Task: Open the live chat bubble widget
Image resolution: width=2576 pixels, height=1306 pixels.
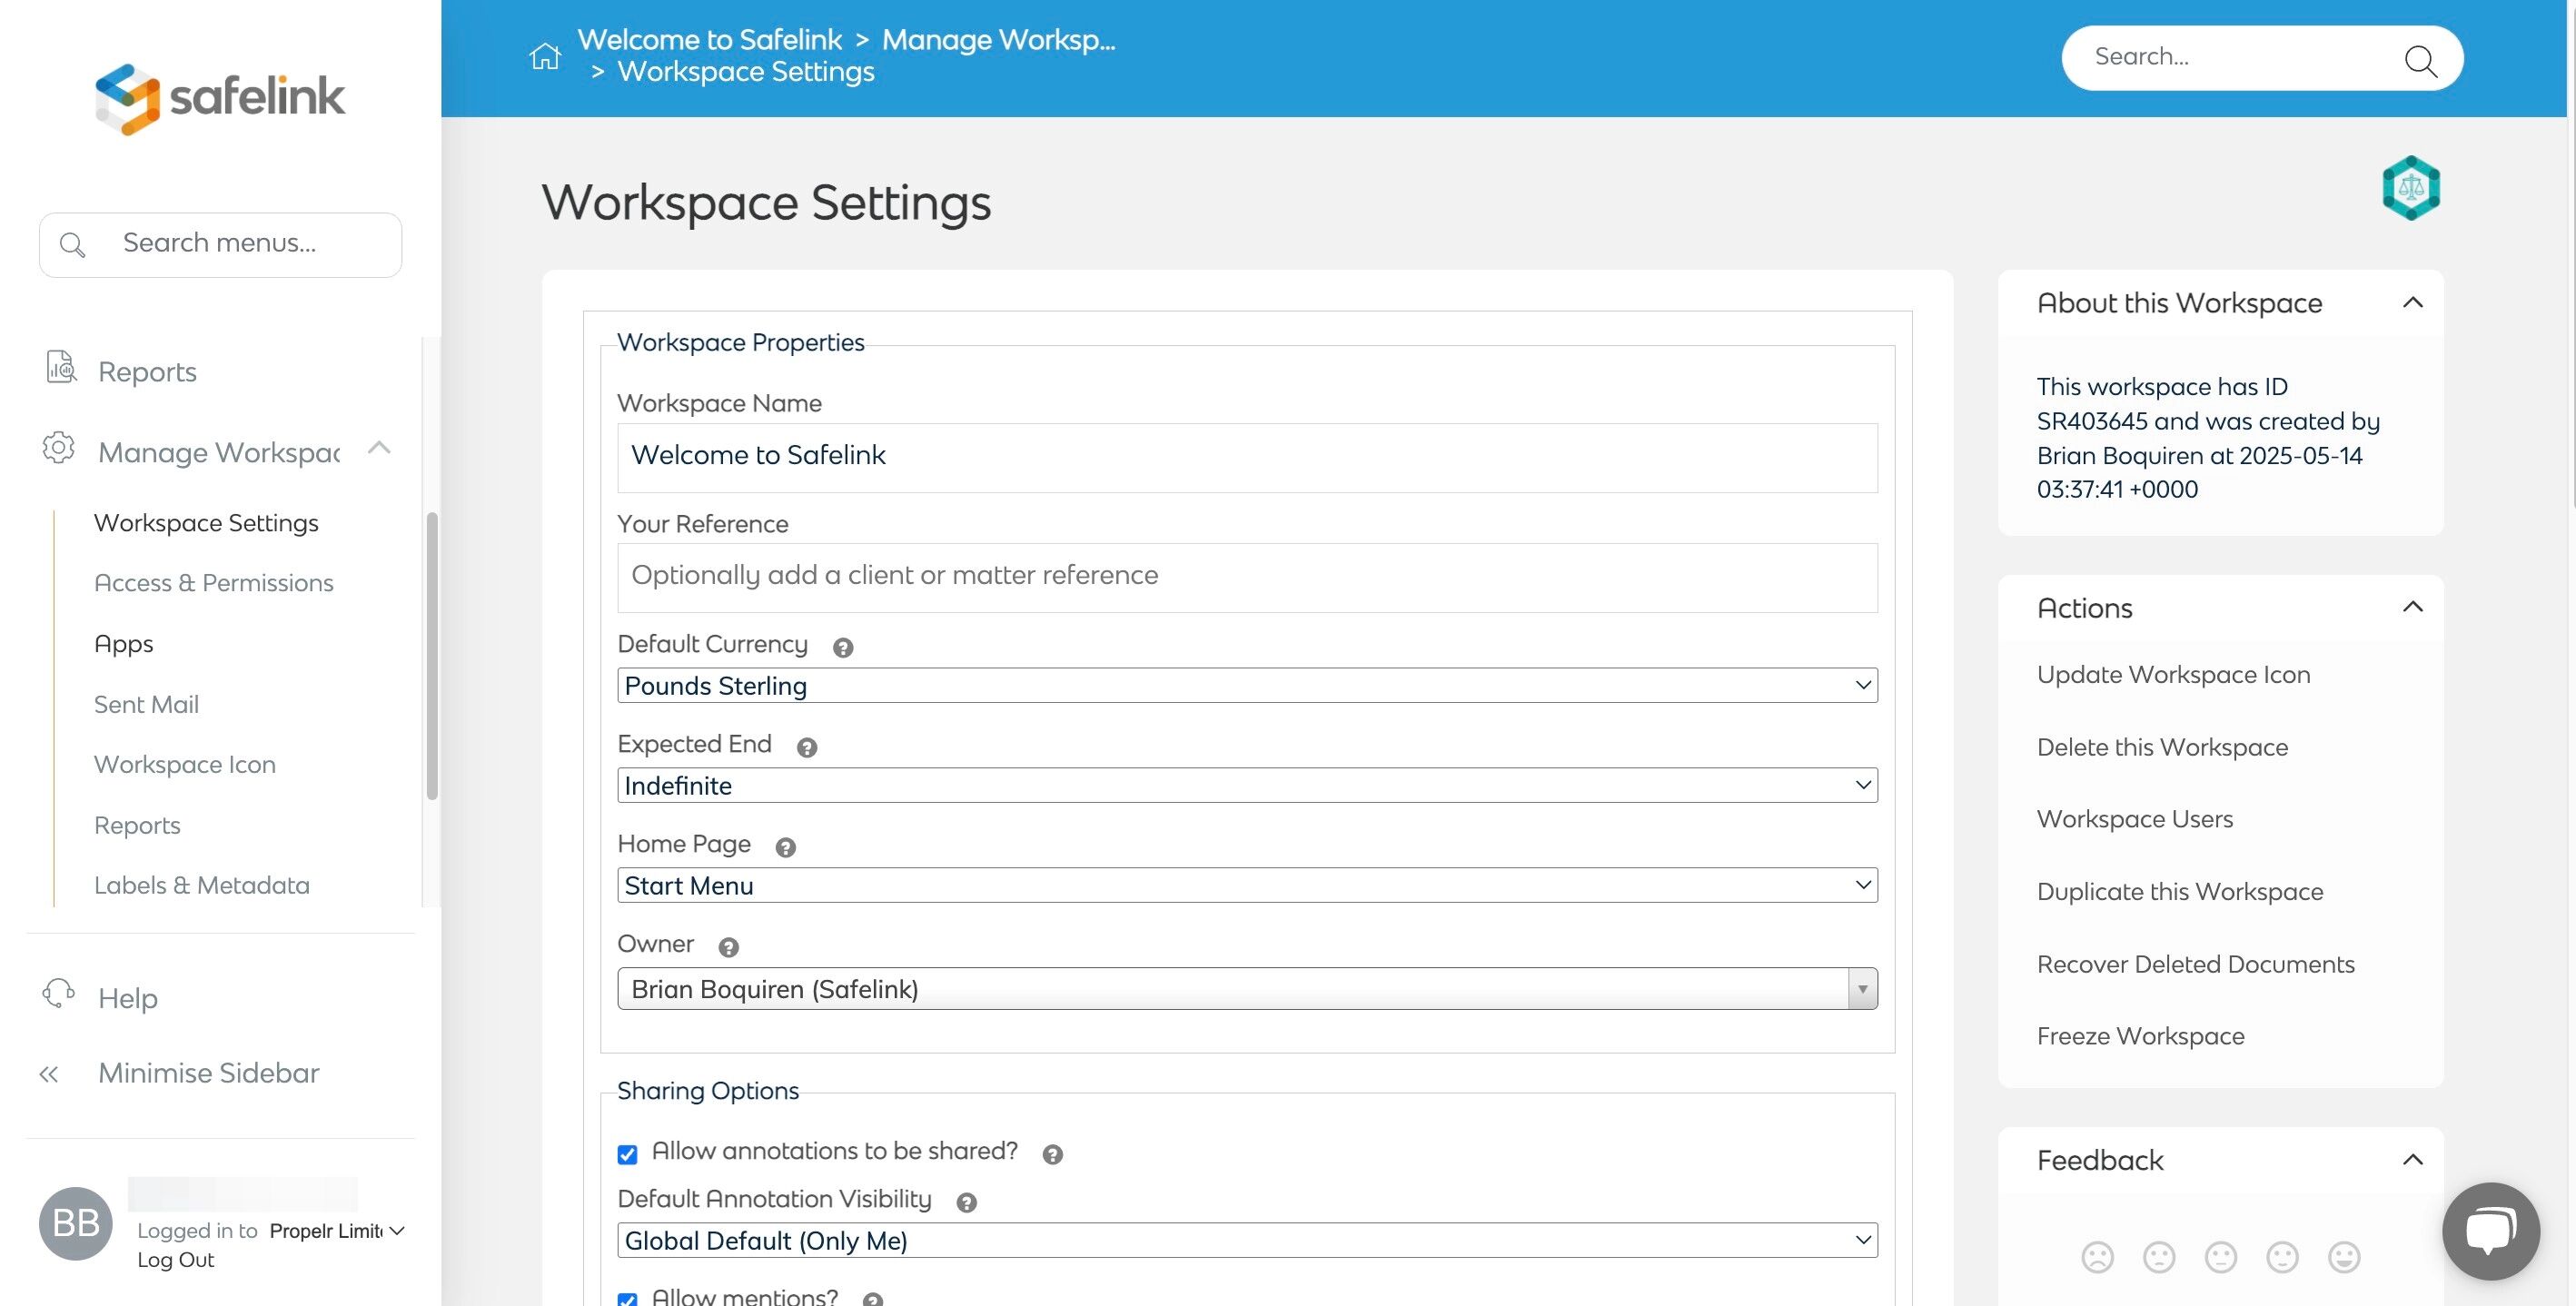Action: click(2490, 1230)
